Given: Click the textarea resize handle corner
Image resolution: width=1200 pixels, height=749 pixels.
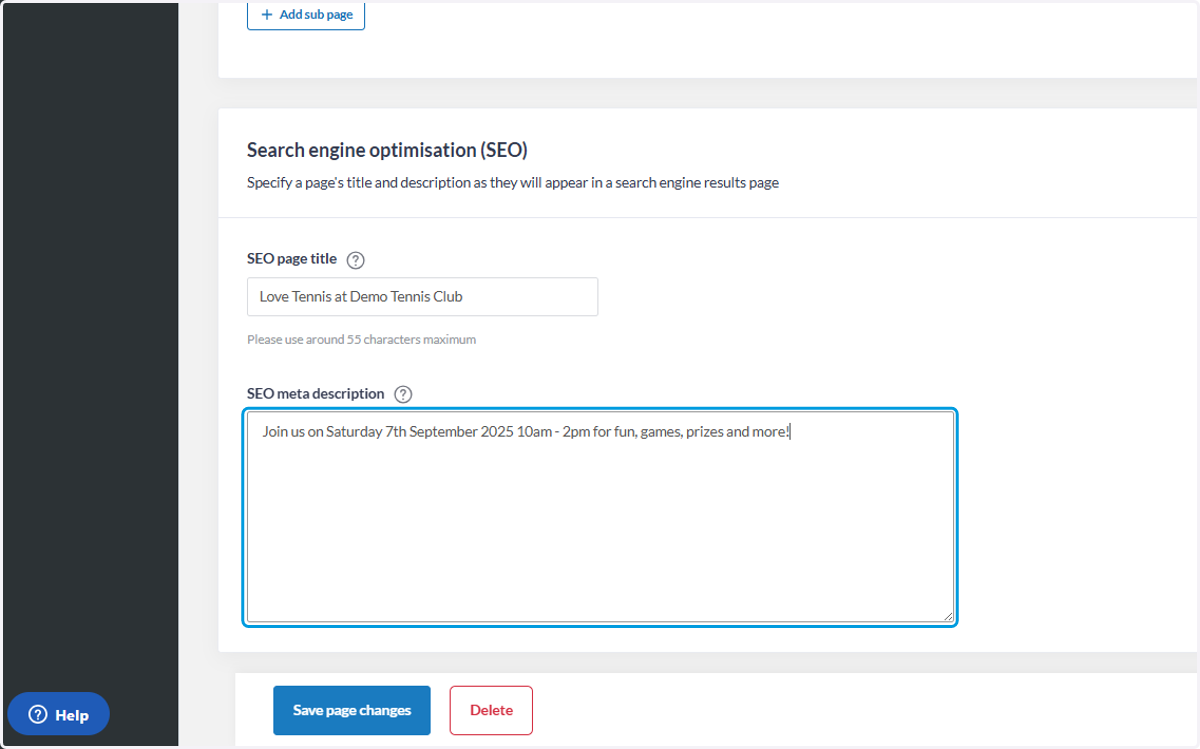Looking at the screenshot, I should [947, 616].
